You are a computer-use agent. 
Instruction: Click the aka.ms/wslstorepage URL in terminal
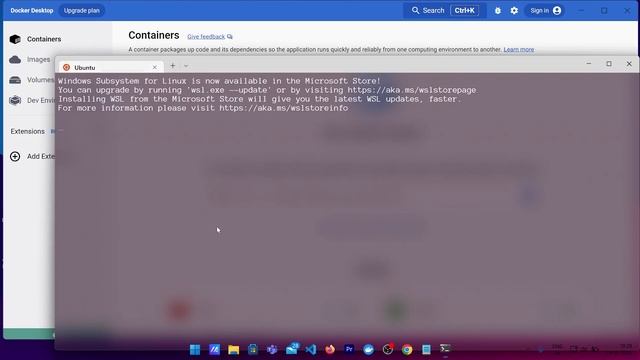pos(412,90)
